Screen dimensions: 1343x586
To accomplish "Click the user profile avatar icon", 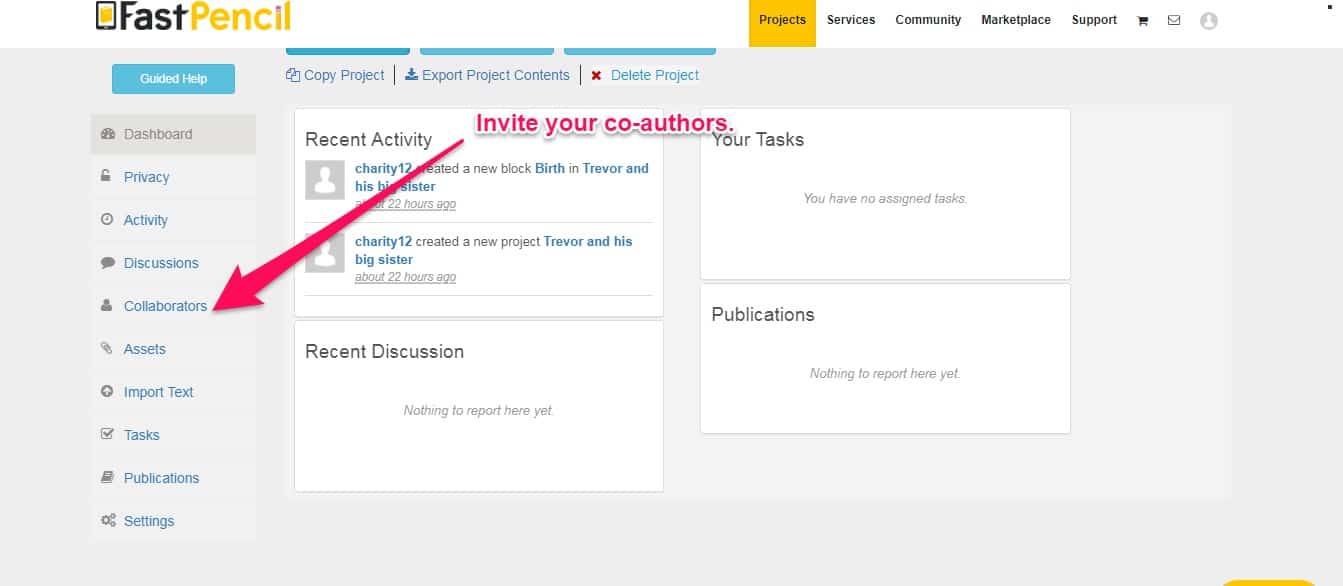I will pos(1208,21).
